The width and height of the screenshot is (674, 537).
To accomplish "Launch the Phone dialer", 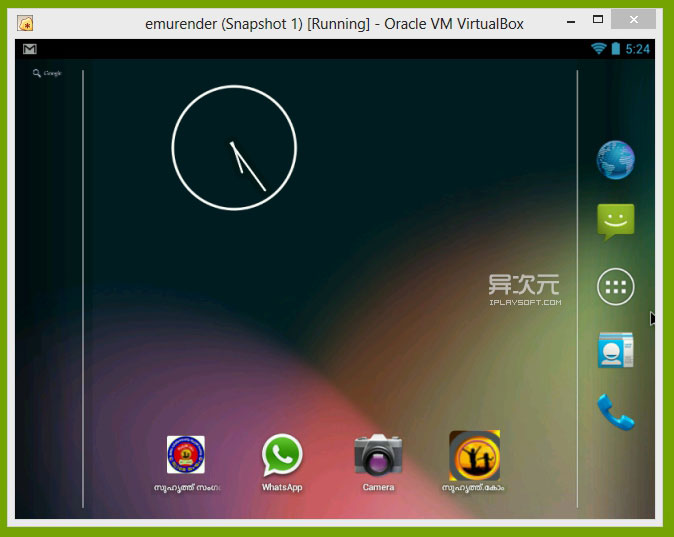I will coord(616,412).
